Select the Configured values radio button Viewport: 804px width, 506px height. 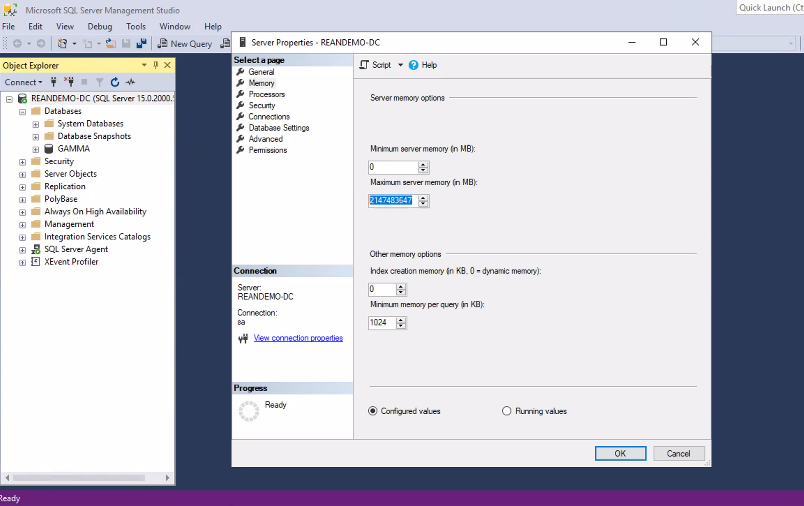coord(374,411)
